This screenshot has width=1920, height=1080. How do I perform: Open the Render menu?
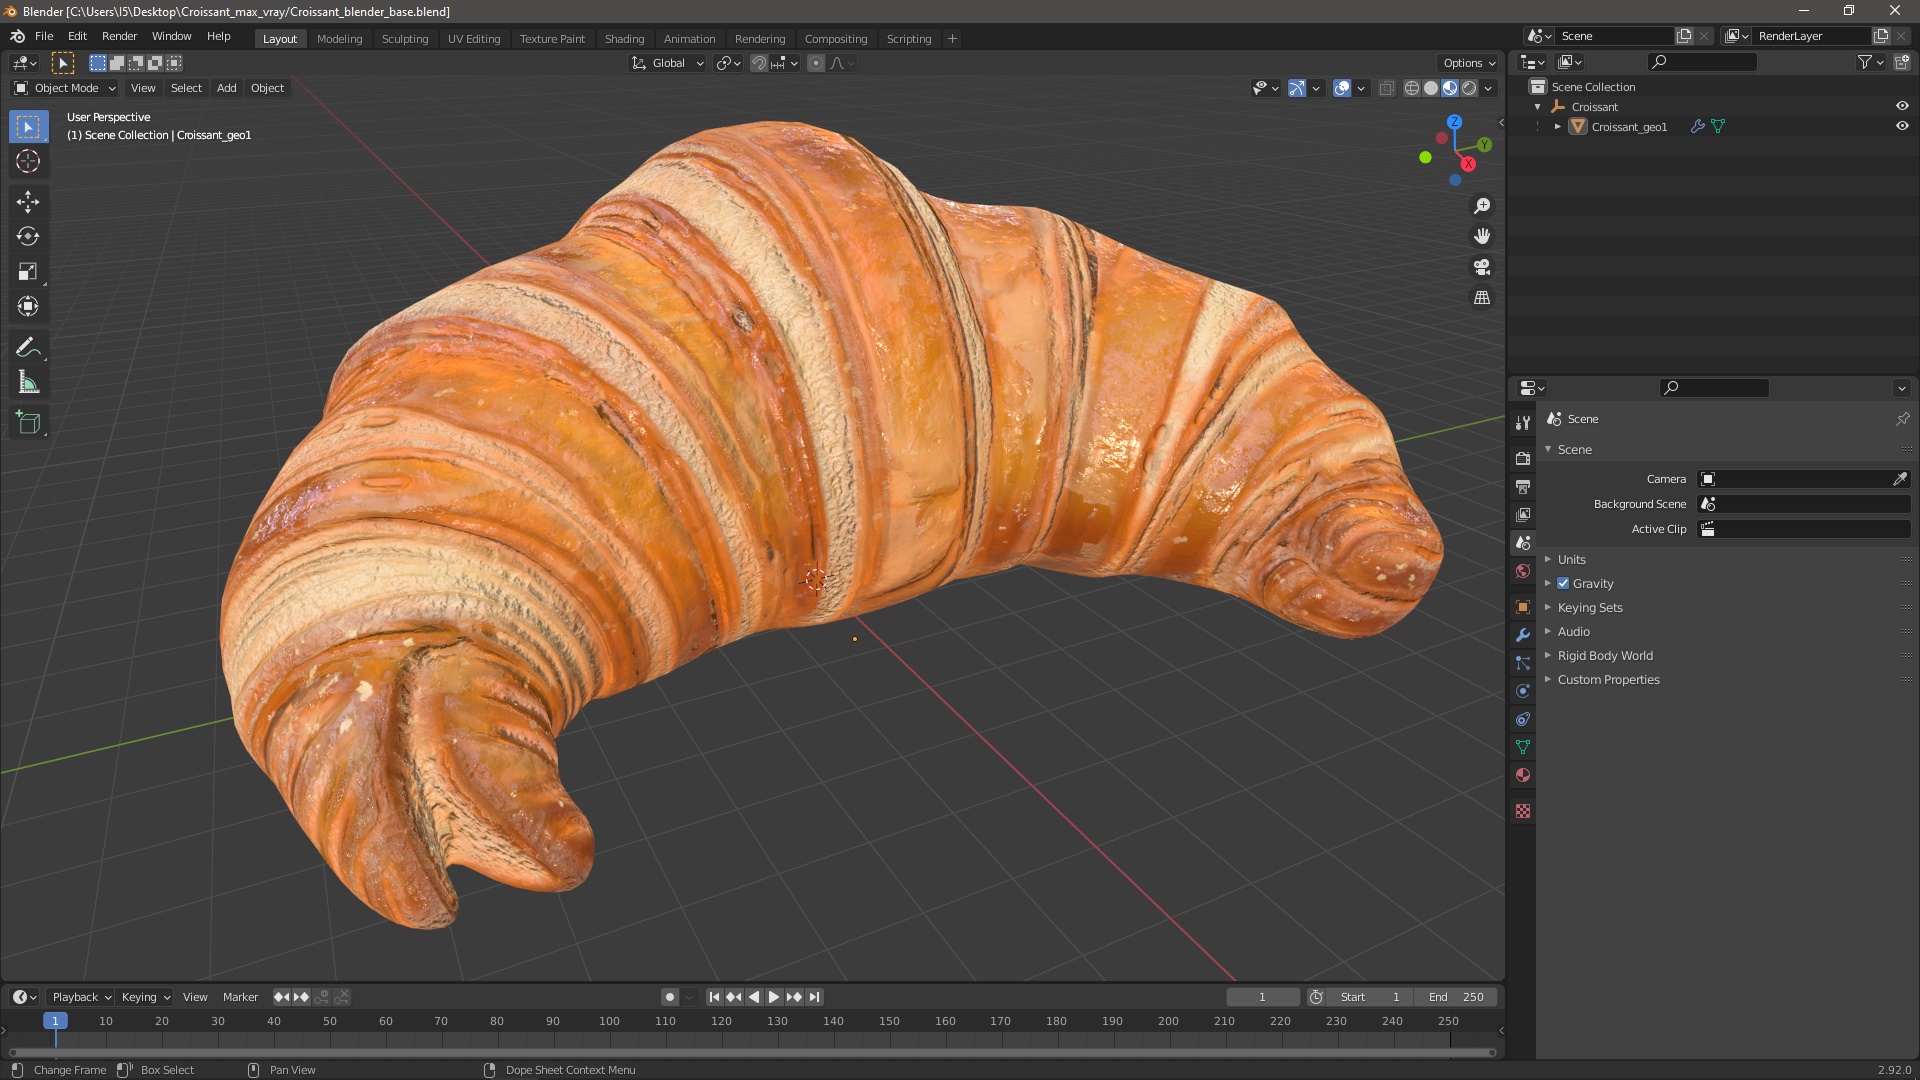point(119,36)
